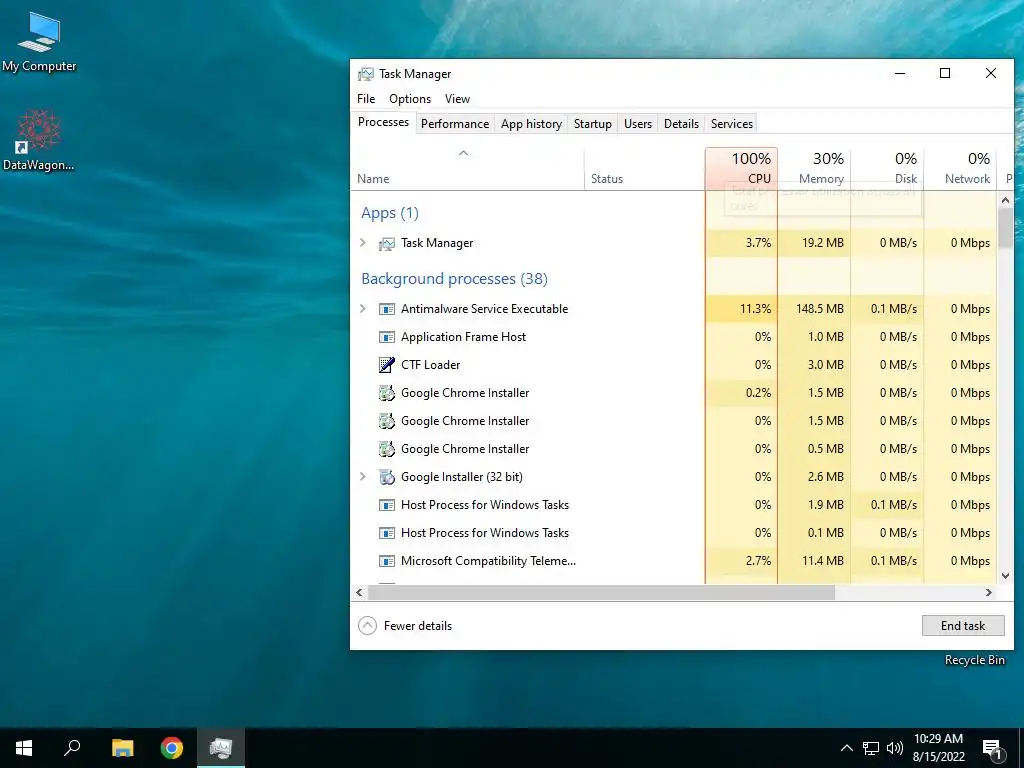Click the CTF Loader pen icon
The width and height of the screenshot is (1024, 768).
[387, 364]
